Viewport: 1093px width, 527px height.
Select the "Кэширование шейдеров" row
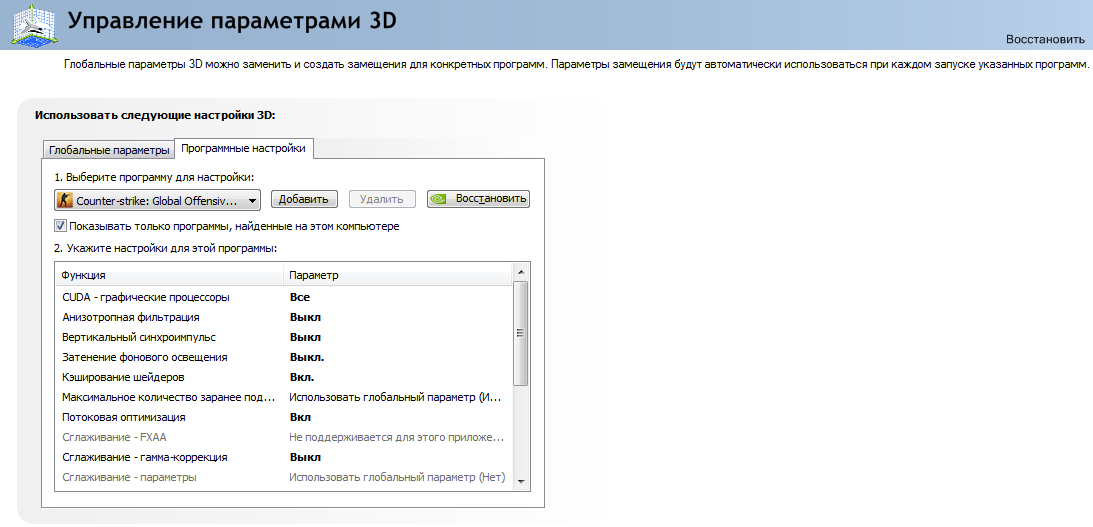[284, 378]
